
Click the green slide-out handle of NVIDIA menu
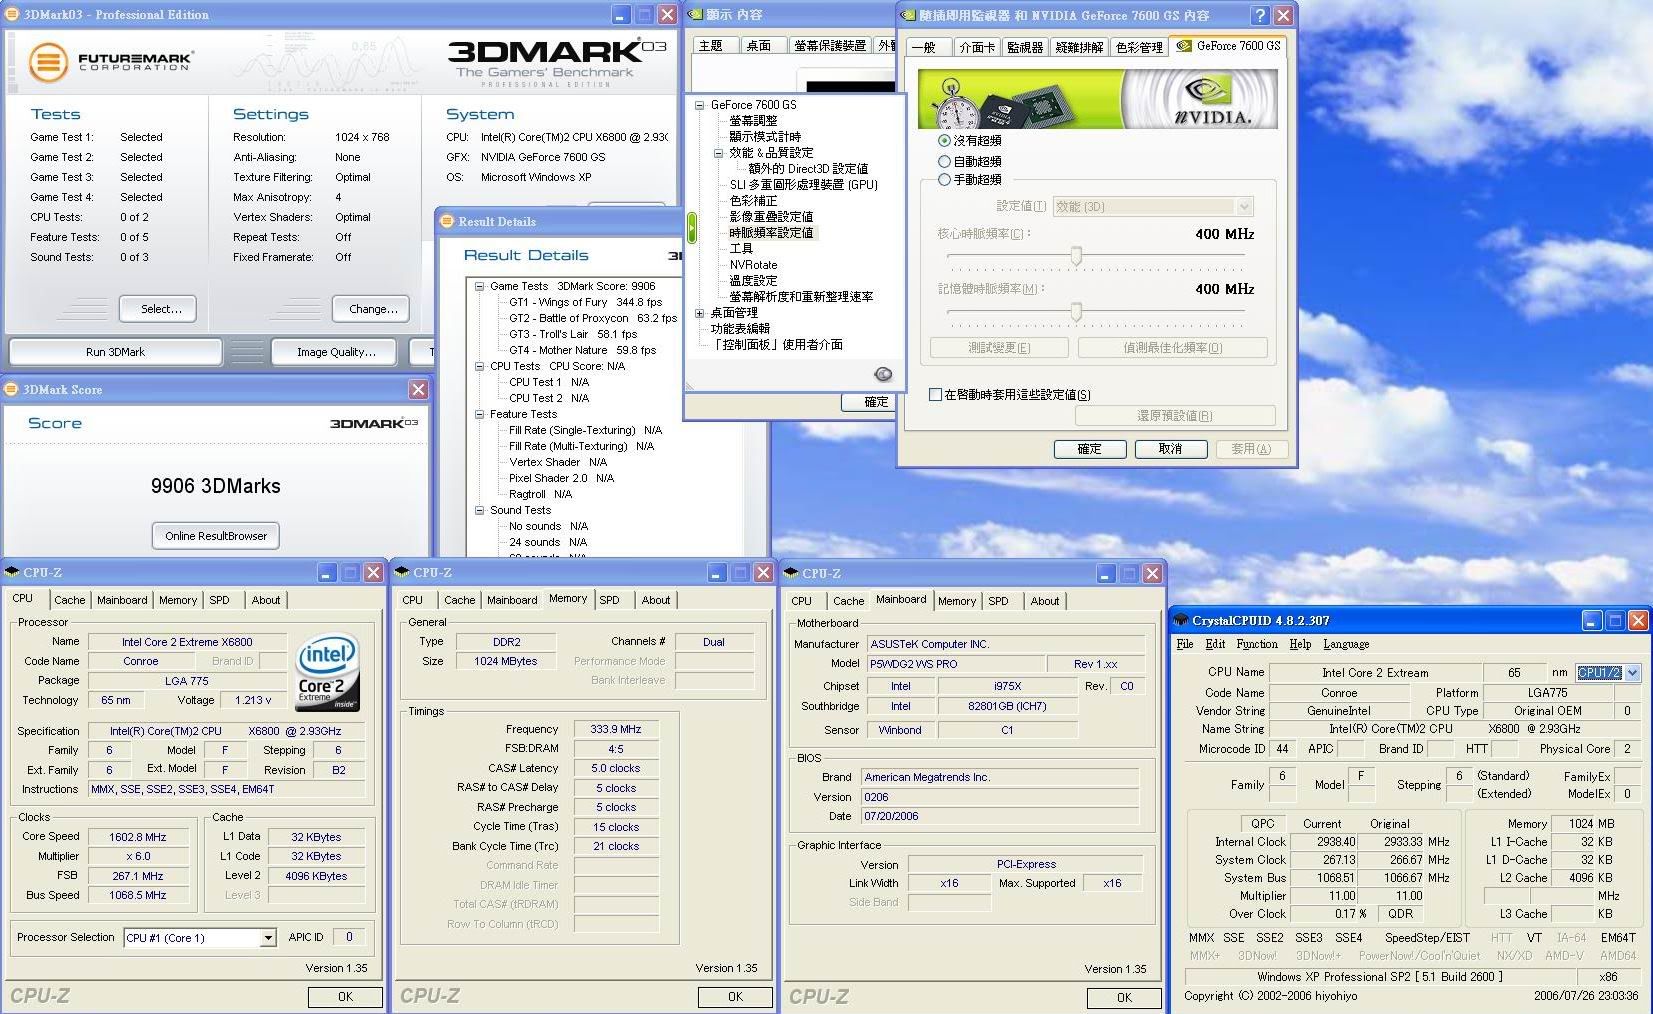click(691, 227)
